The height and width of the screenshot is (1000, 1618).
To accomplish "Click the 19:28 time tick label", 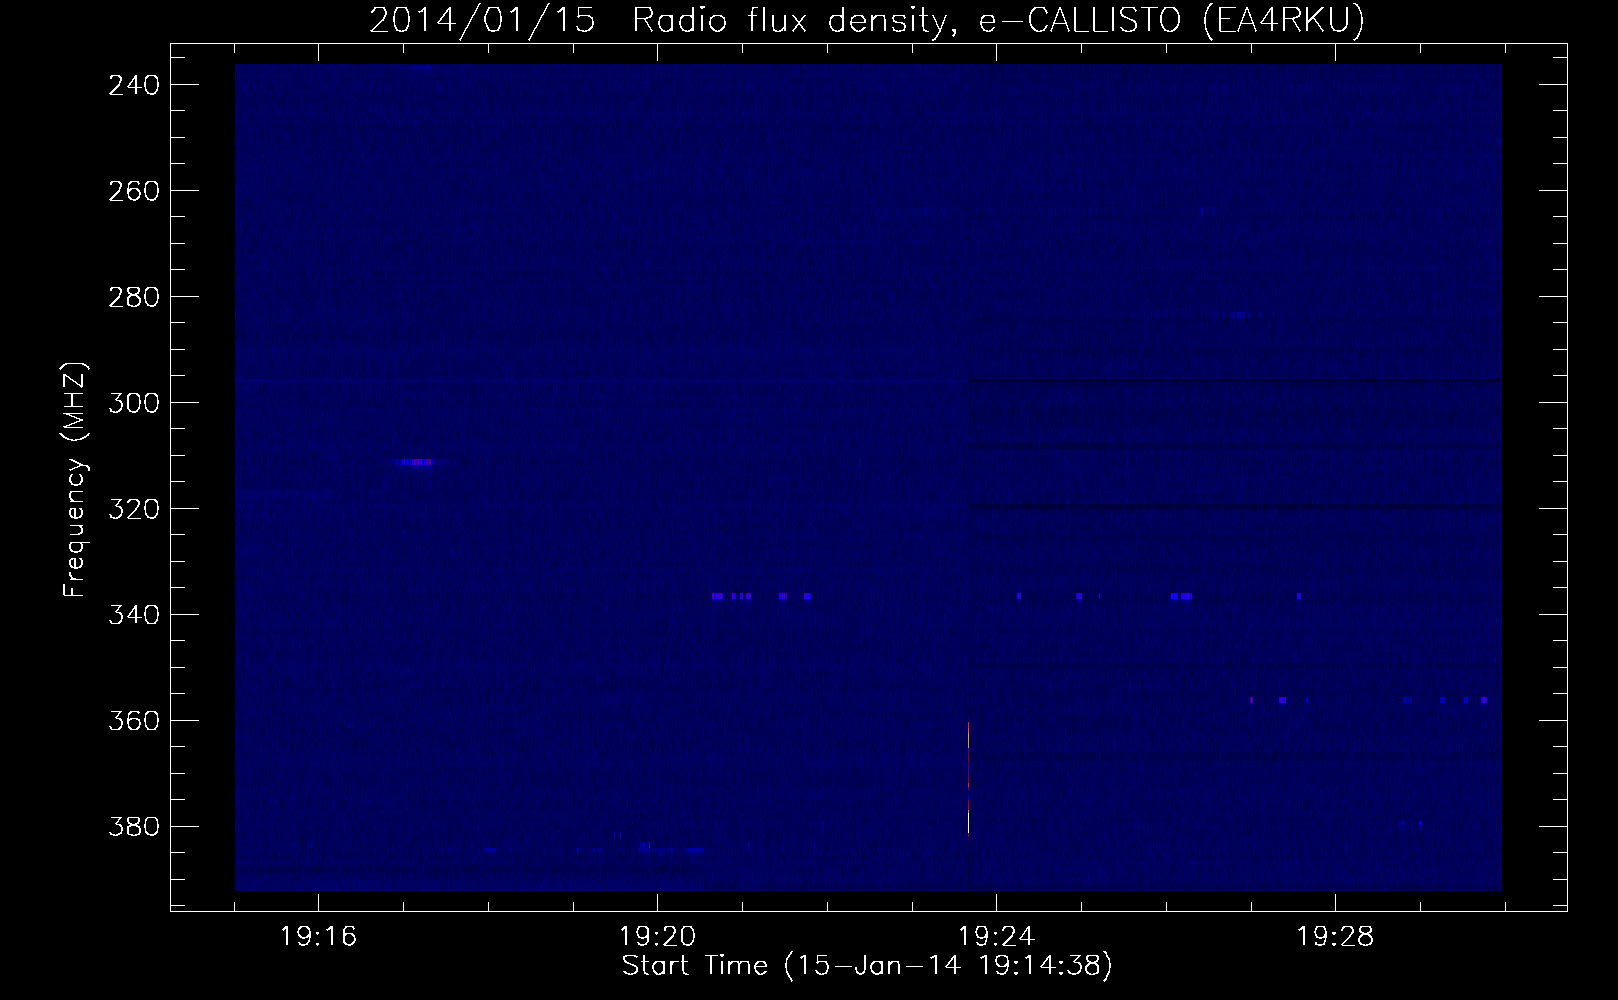I will click(x=1335, y=937).
